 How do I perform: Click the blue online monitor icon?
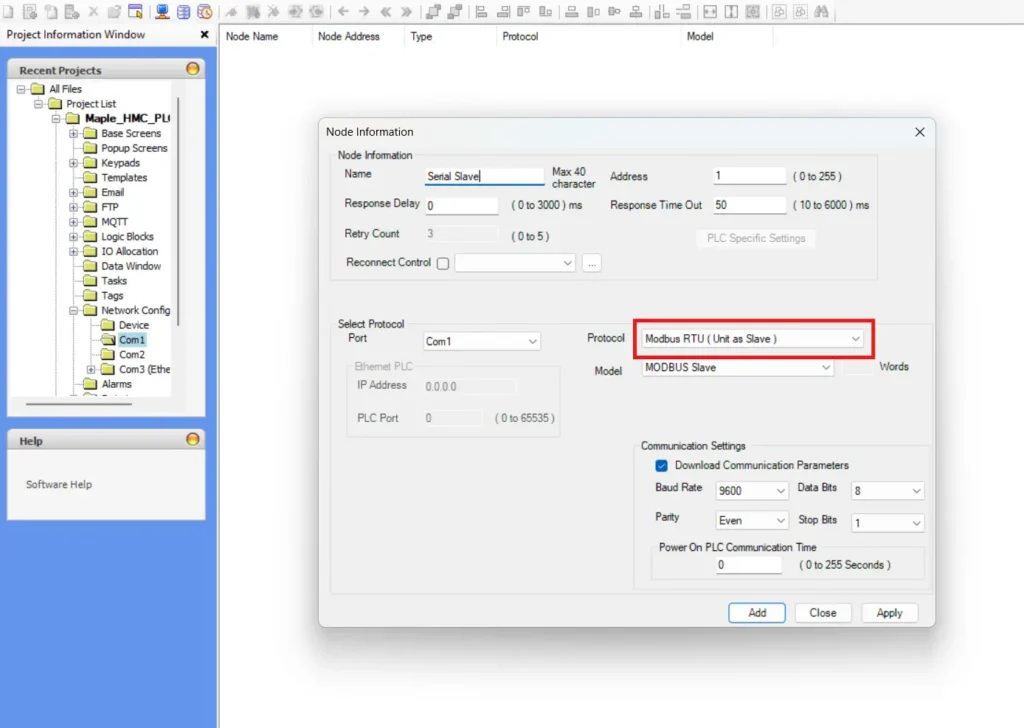coord(161,12)
